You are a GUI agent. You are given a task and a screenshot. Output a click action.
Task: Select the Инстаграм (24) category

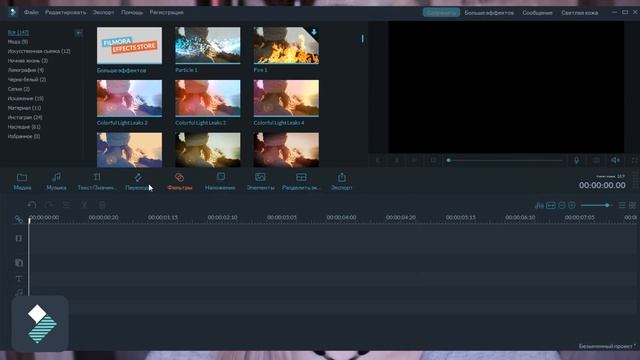point(25,117)
